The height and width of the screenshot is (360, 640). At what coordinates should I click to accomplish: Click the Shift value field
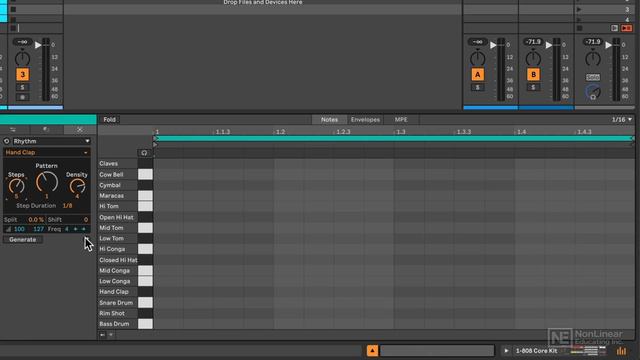coord(68,219)
